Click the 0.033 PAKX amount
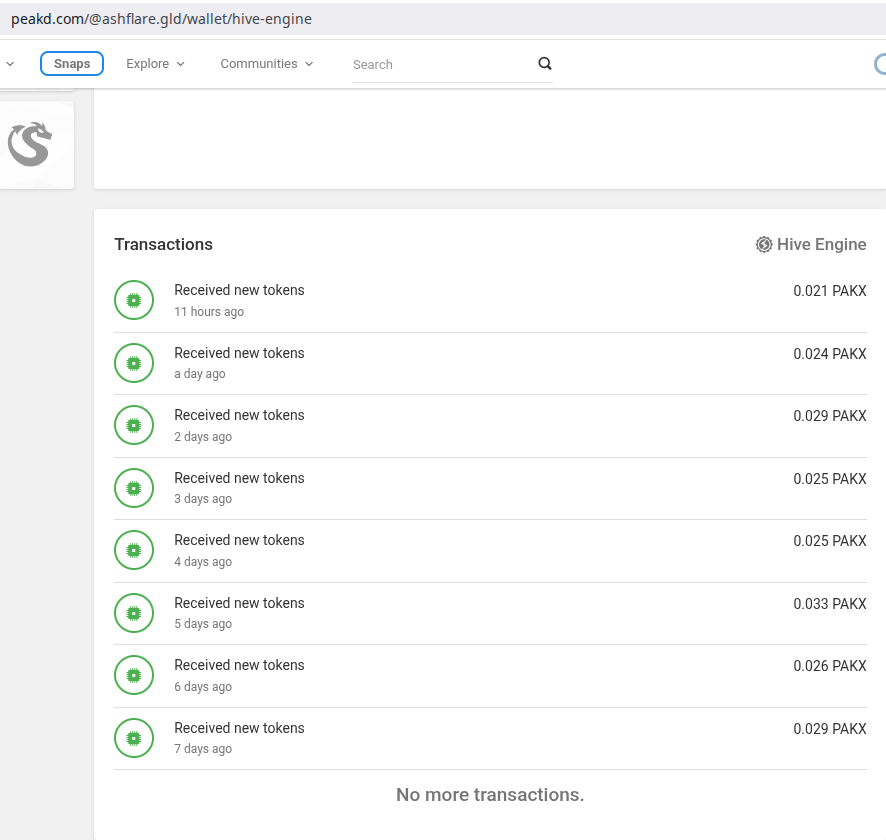The height and width of the screenshot is (840, 886). (829, 604)
